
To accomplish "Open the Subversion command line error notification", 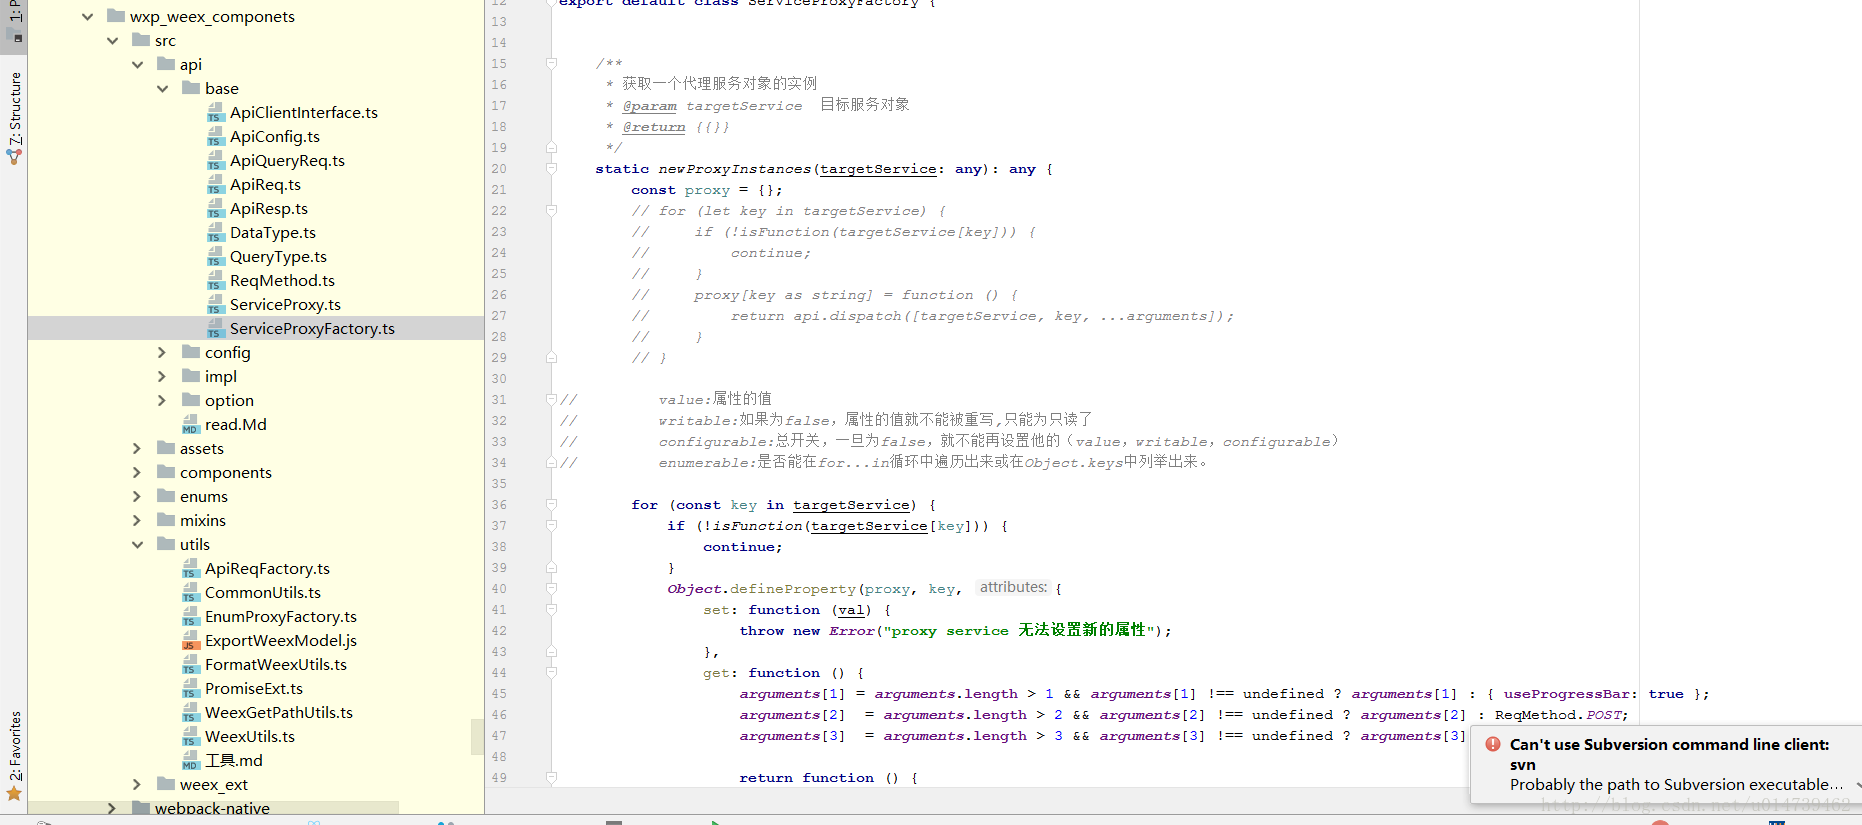I will click(1666, 765).
